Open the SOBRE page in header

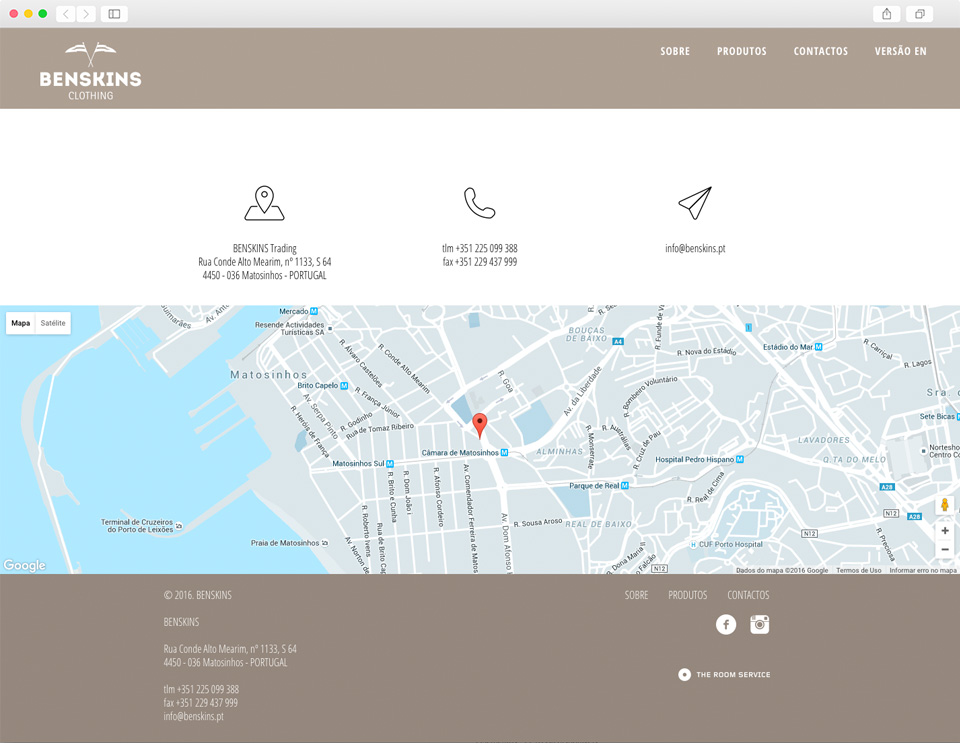pos(675,51)
